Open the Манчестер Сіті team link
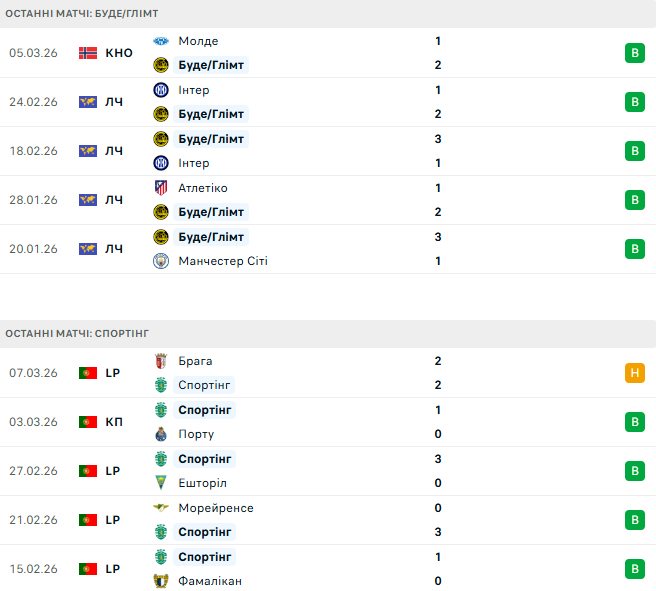Screen dimensions: 656x591 [x=222, y=261]
